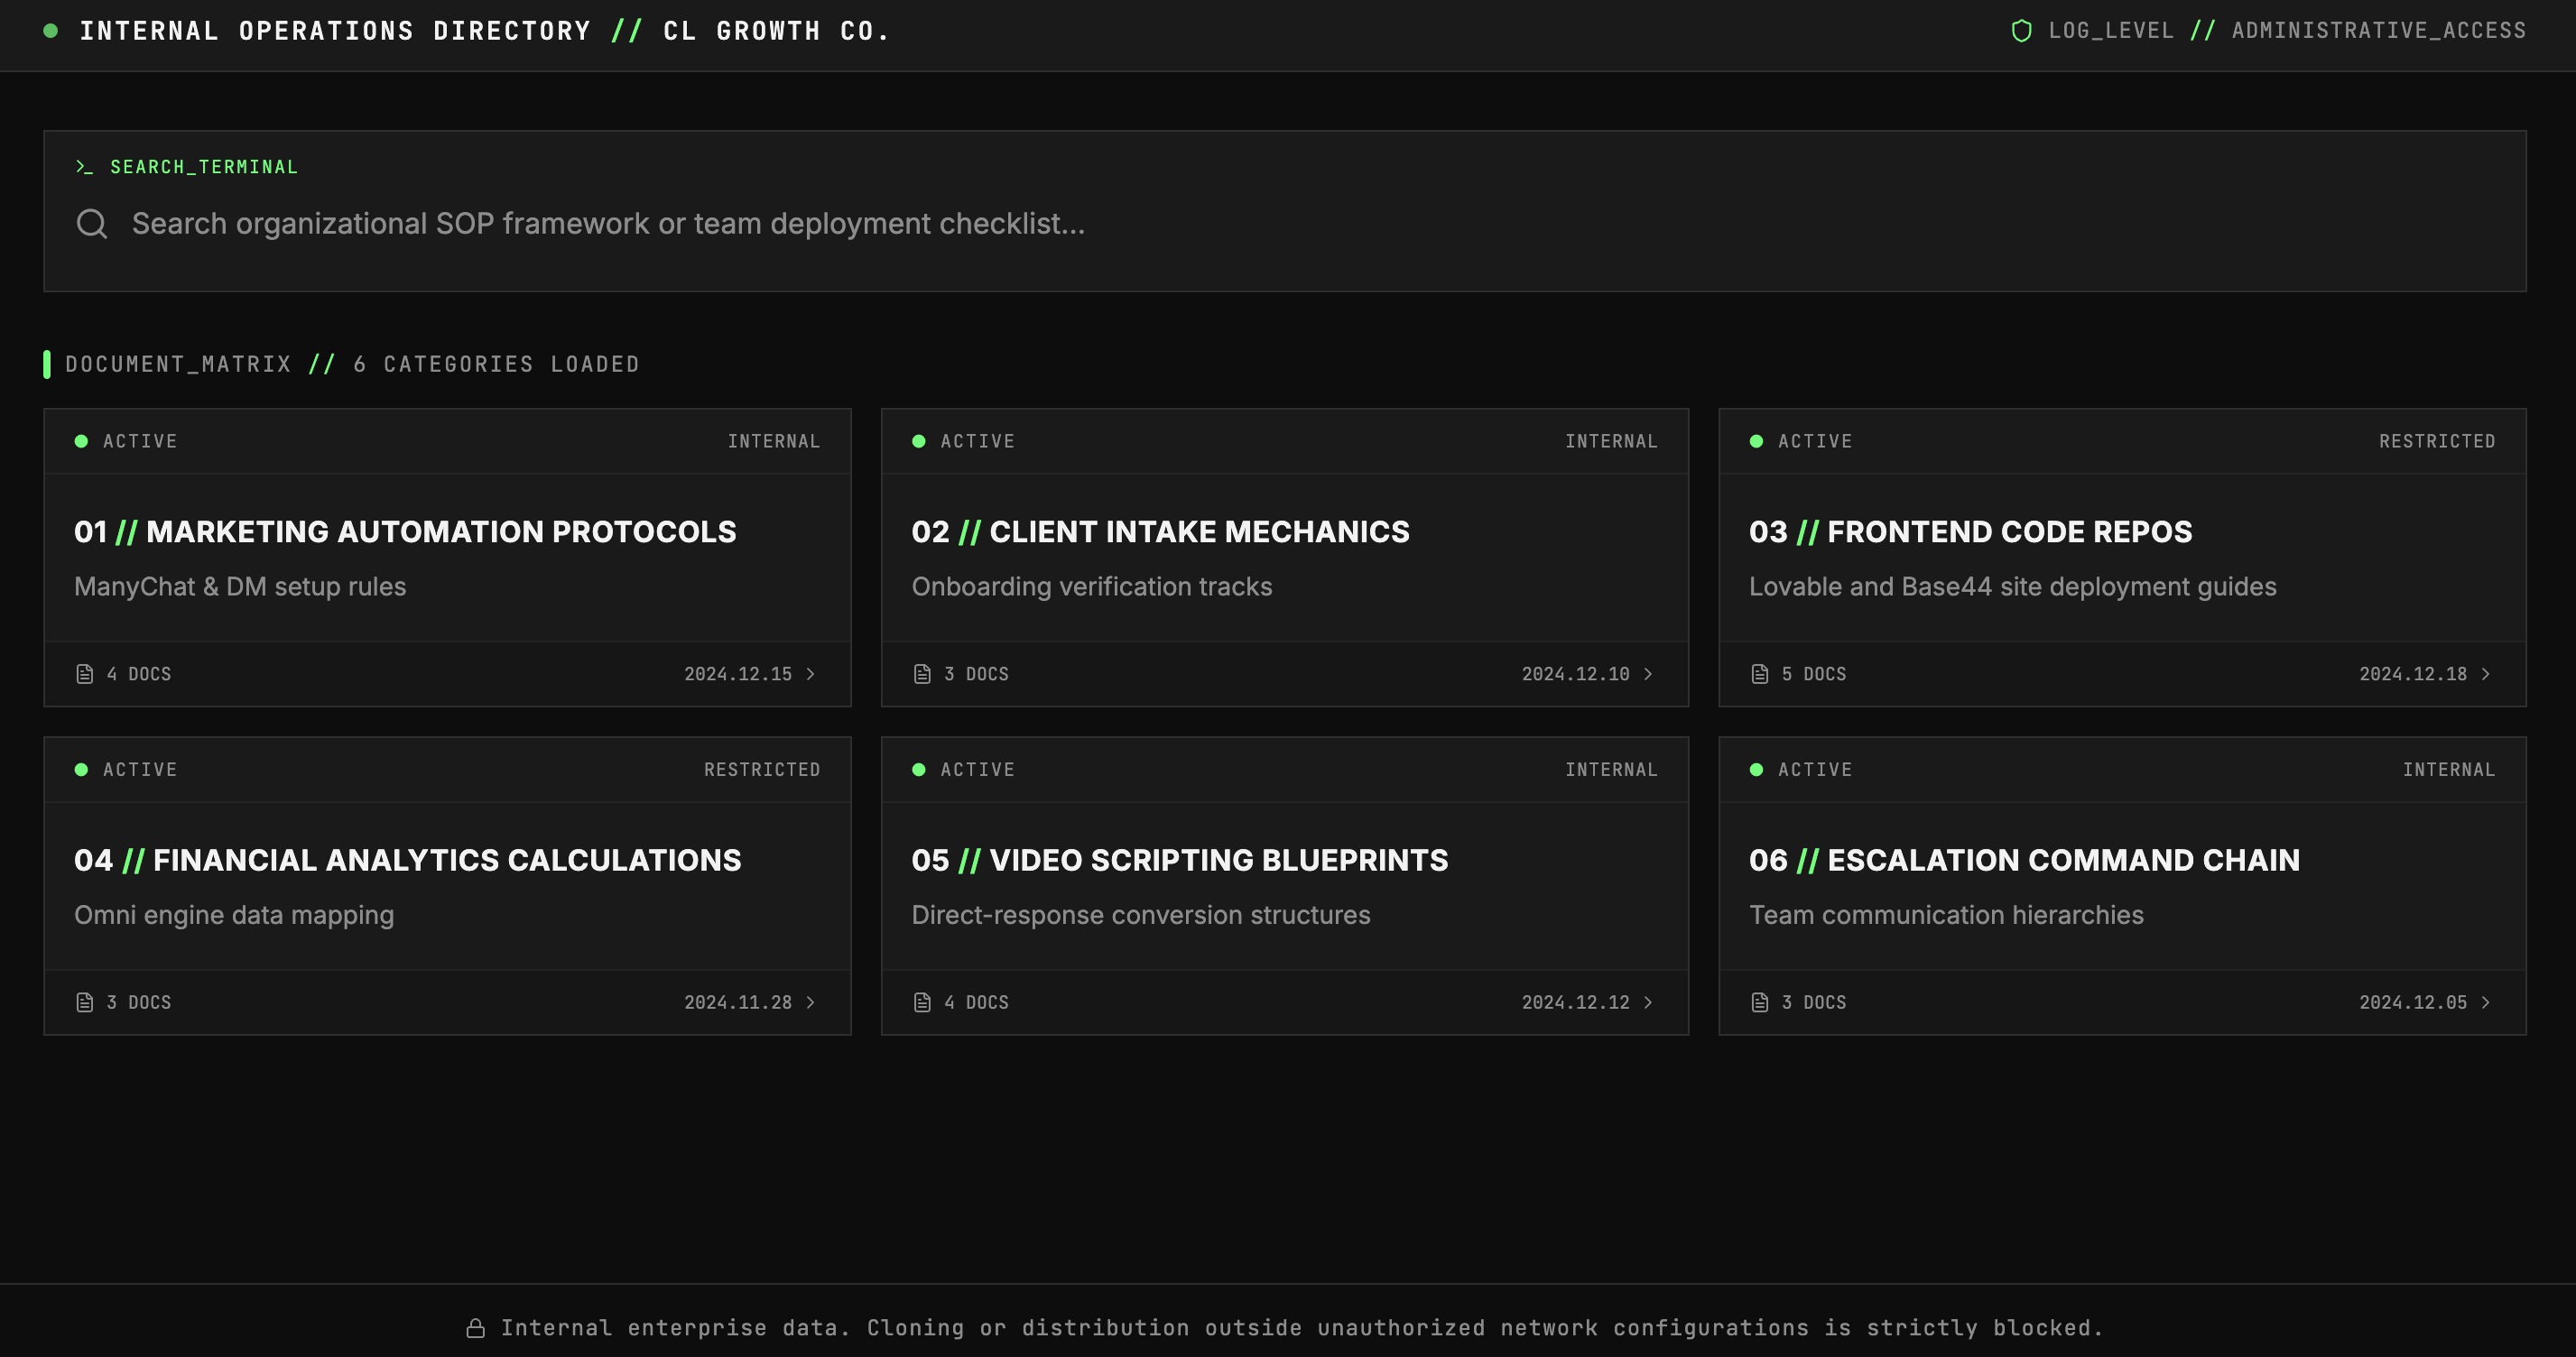Expand the chevron beside 2024.11.28
Image resolution: width=2576 pixels, height=1357 pixels.
tap(811, 1002)
